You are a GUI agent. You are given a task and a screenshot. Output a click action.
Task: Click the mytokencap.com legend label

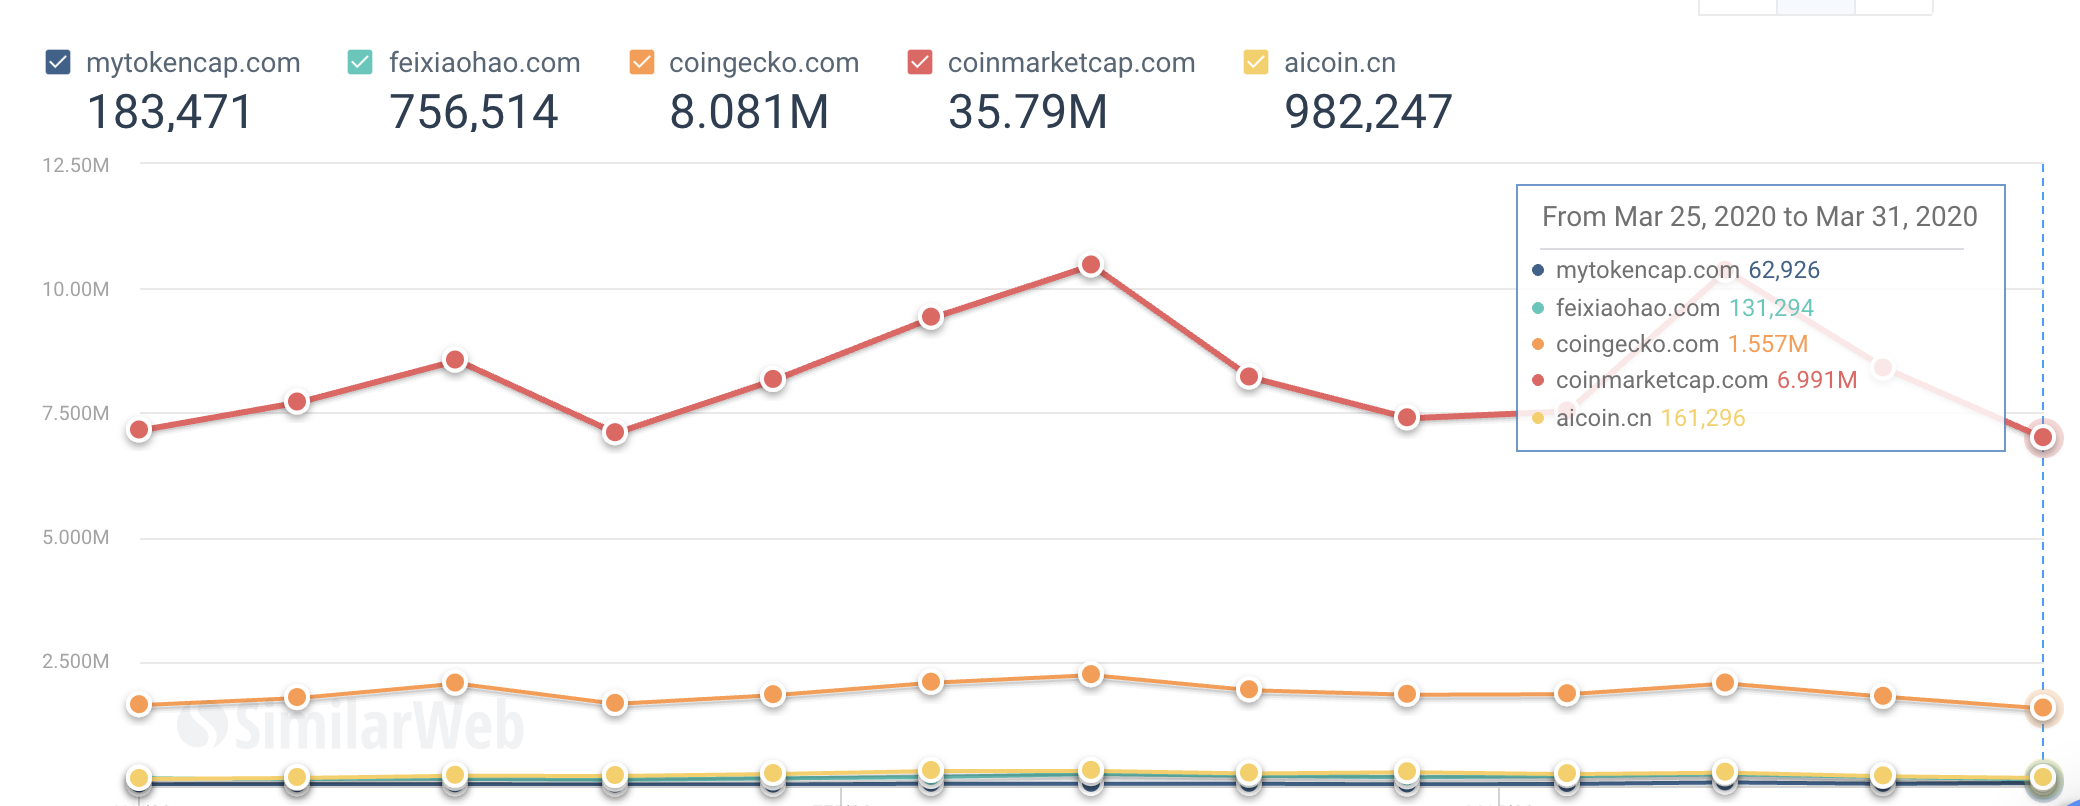[193, 63]
